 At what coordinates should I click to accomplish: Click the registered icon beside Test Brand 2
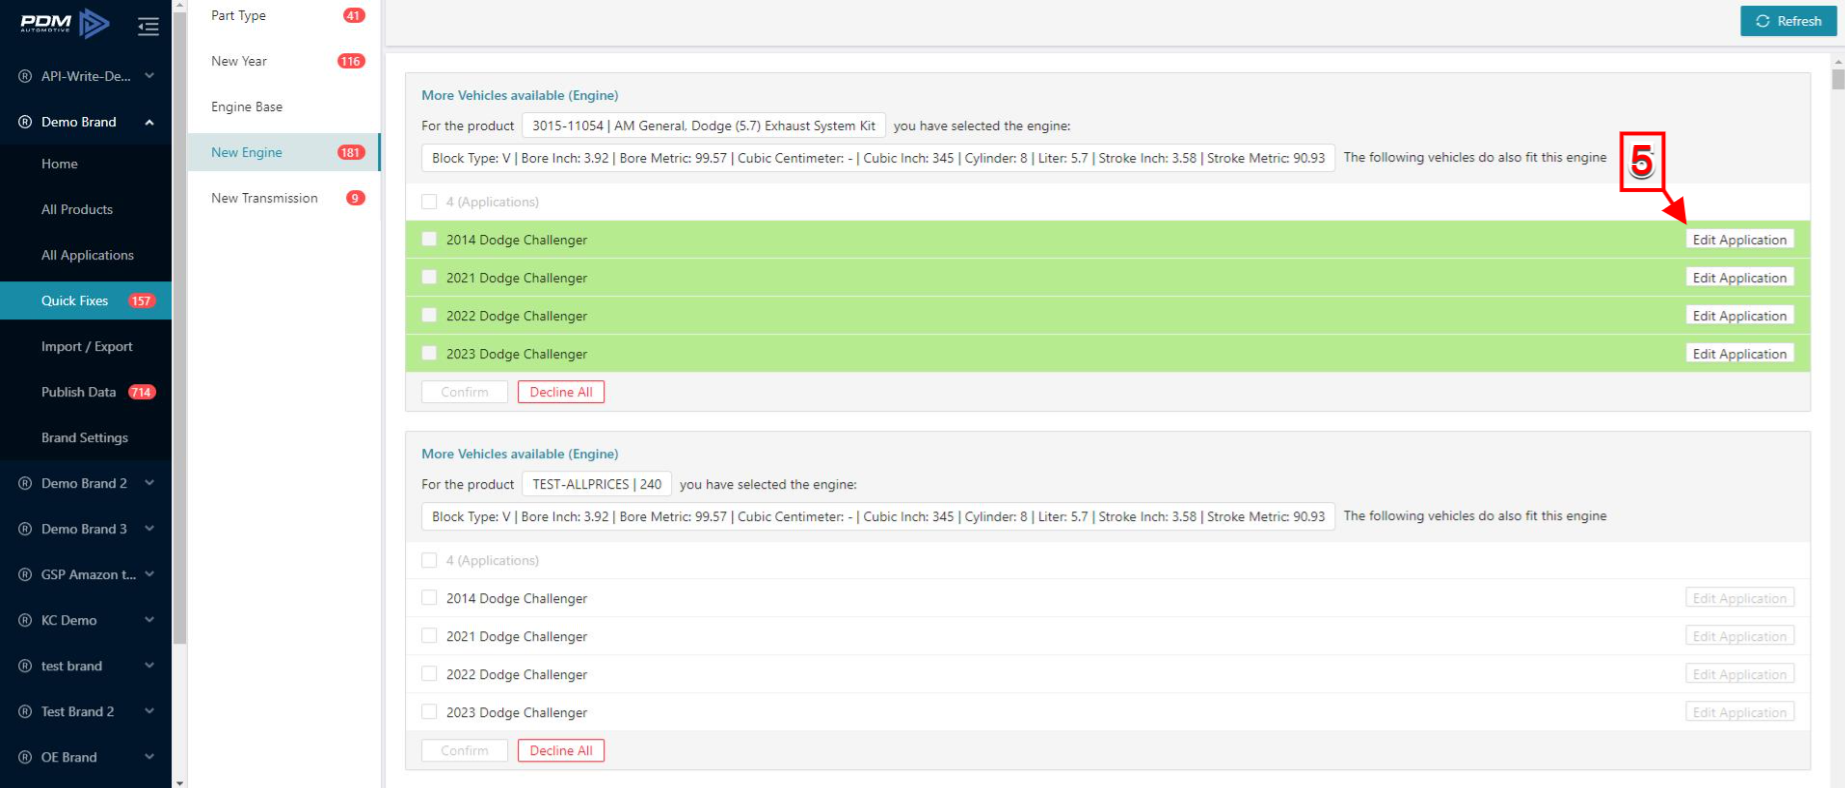tap(25, 711)
